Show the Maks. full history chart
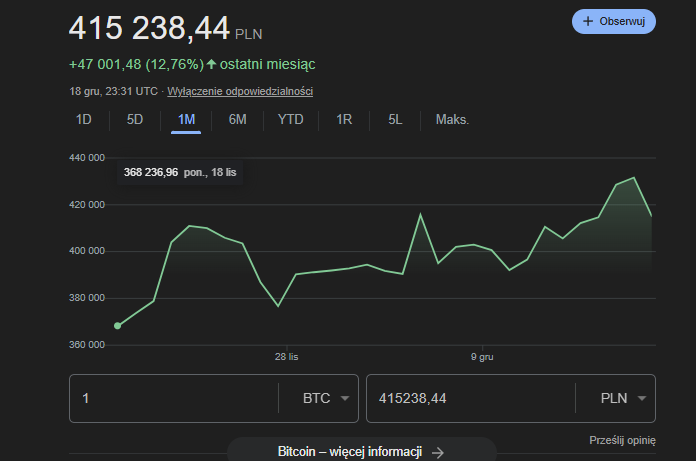Image resolution: width=696 pixels, height=461 pixels. (x=452, y=119)
